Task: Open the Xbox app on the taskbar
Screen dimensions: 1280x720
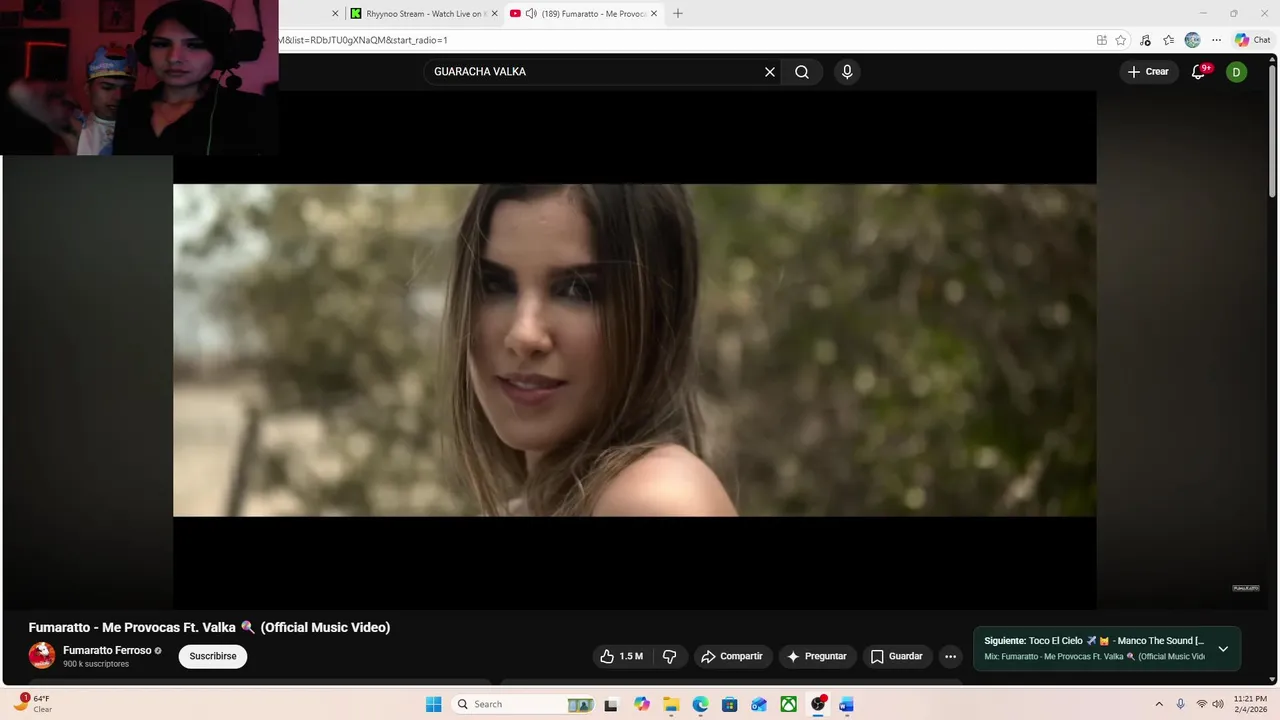Action: coord(789,704)
